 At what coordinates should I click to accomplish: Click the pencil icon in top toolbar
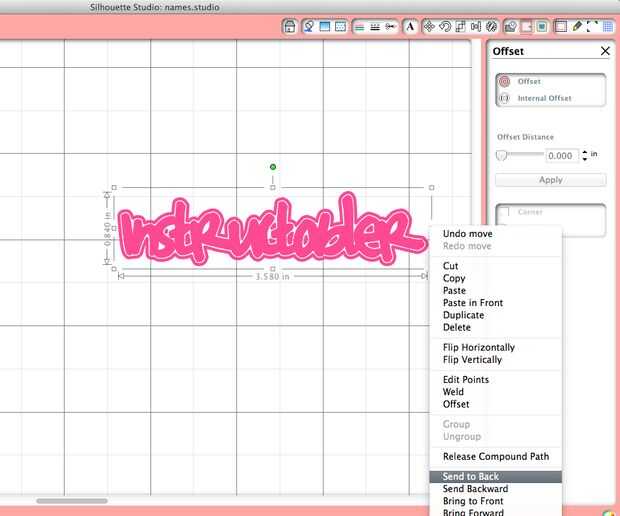click(x=577, y=26)
